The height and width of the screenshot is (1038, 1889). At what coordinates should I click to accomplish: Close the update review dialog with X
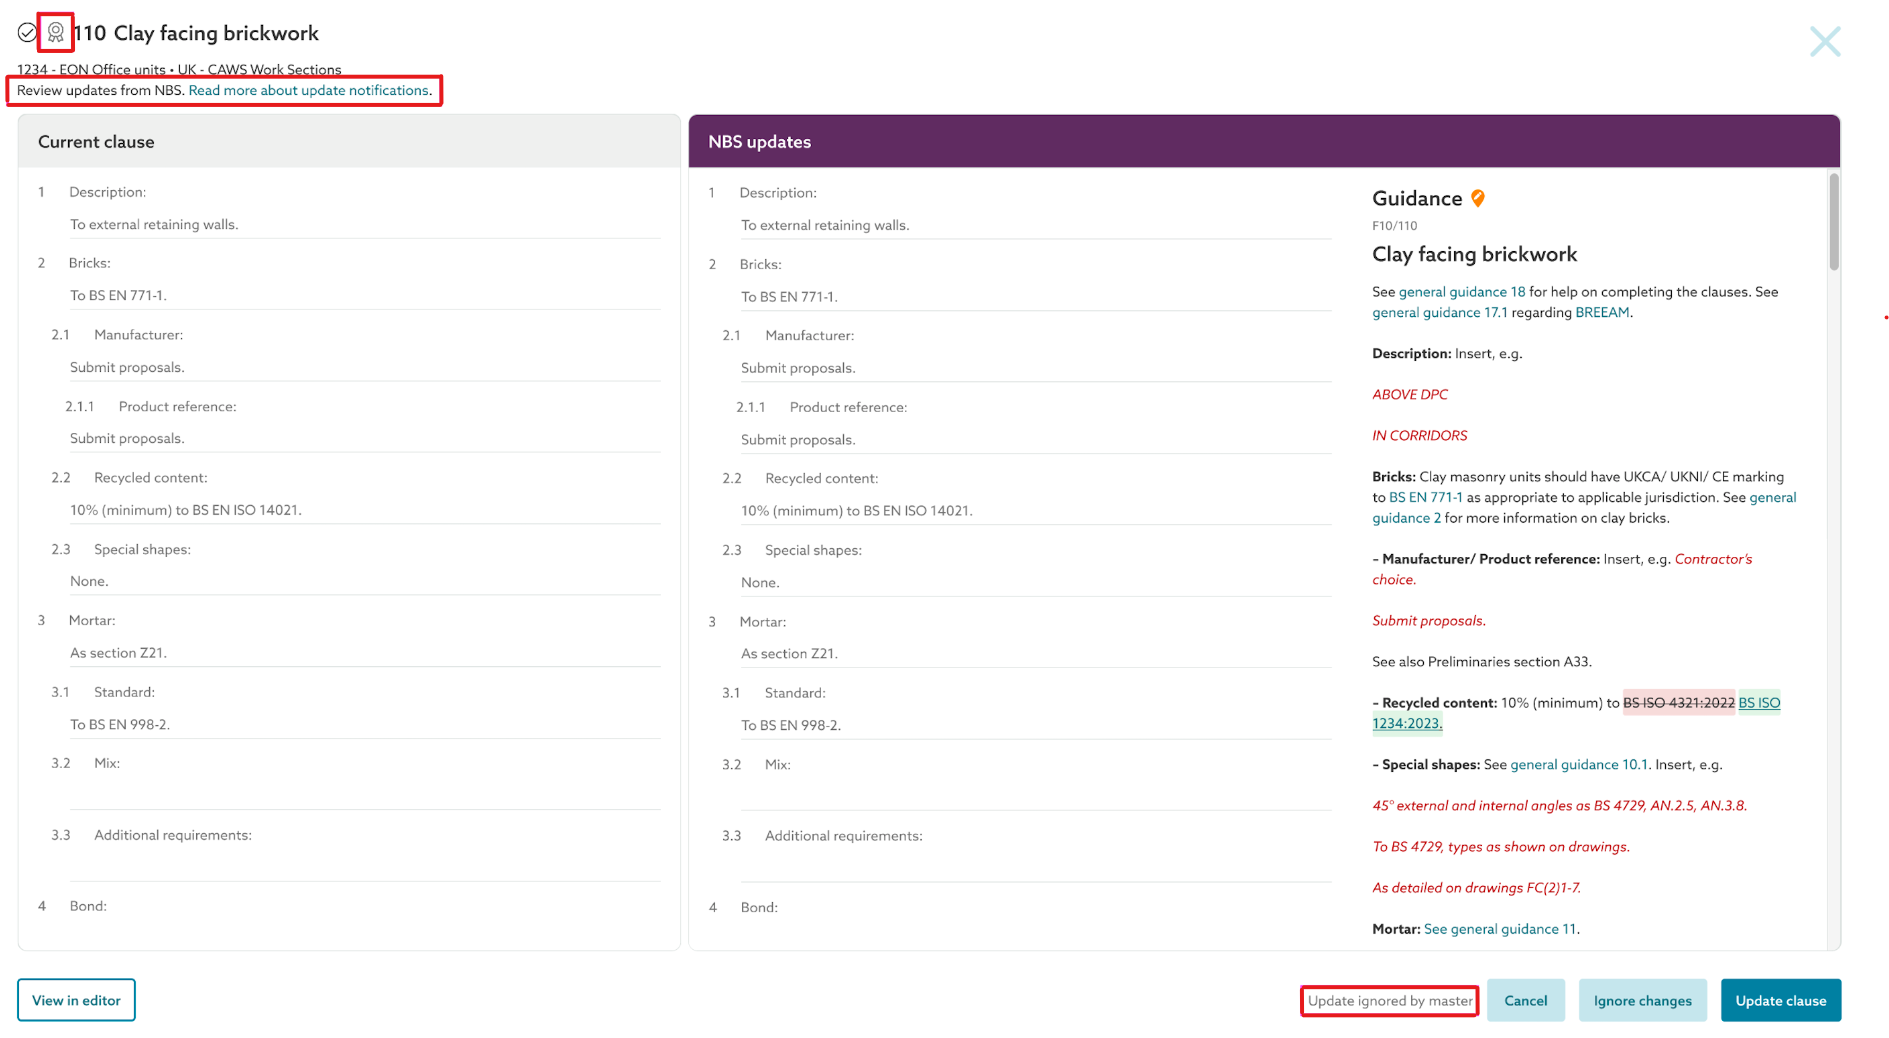click(x=1825, y=41)
